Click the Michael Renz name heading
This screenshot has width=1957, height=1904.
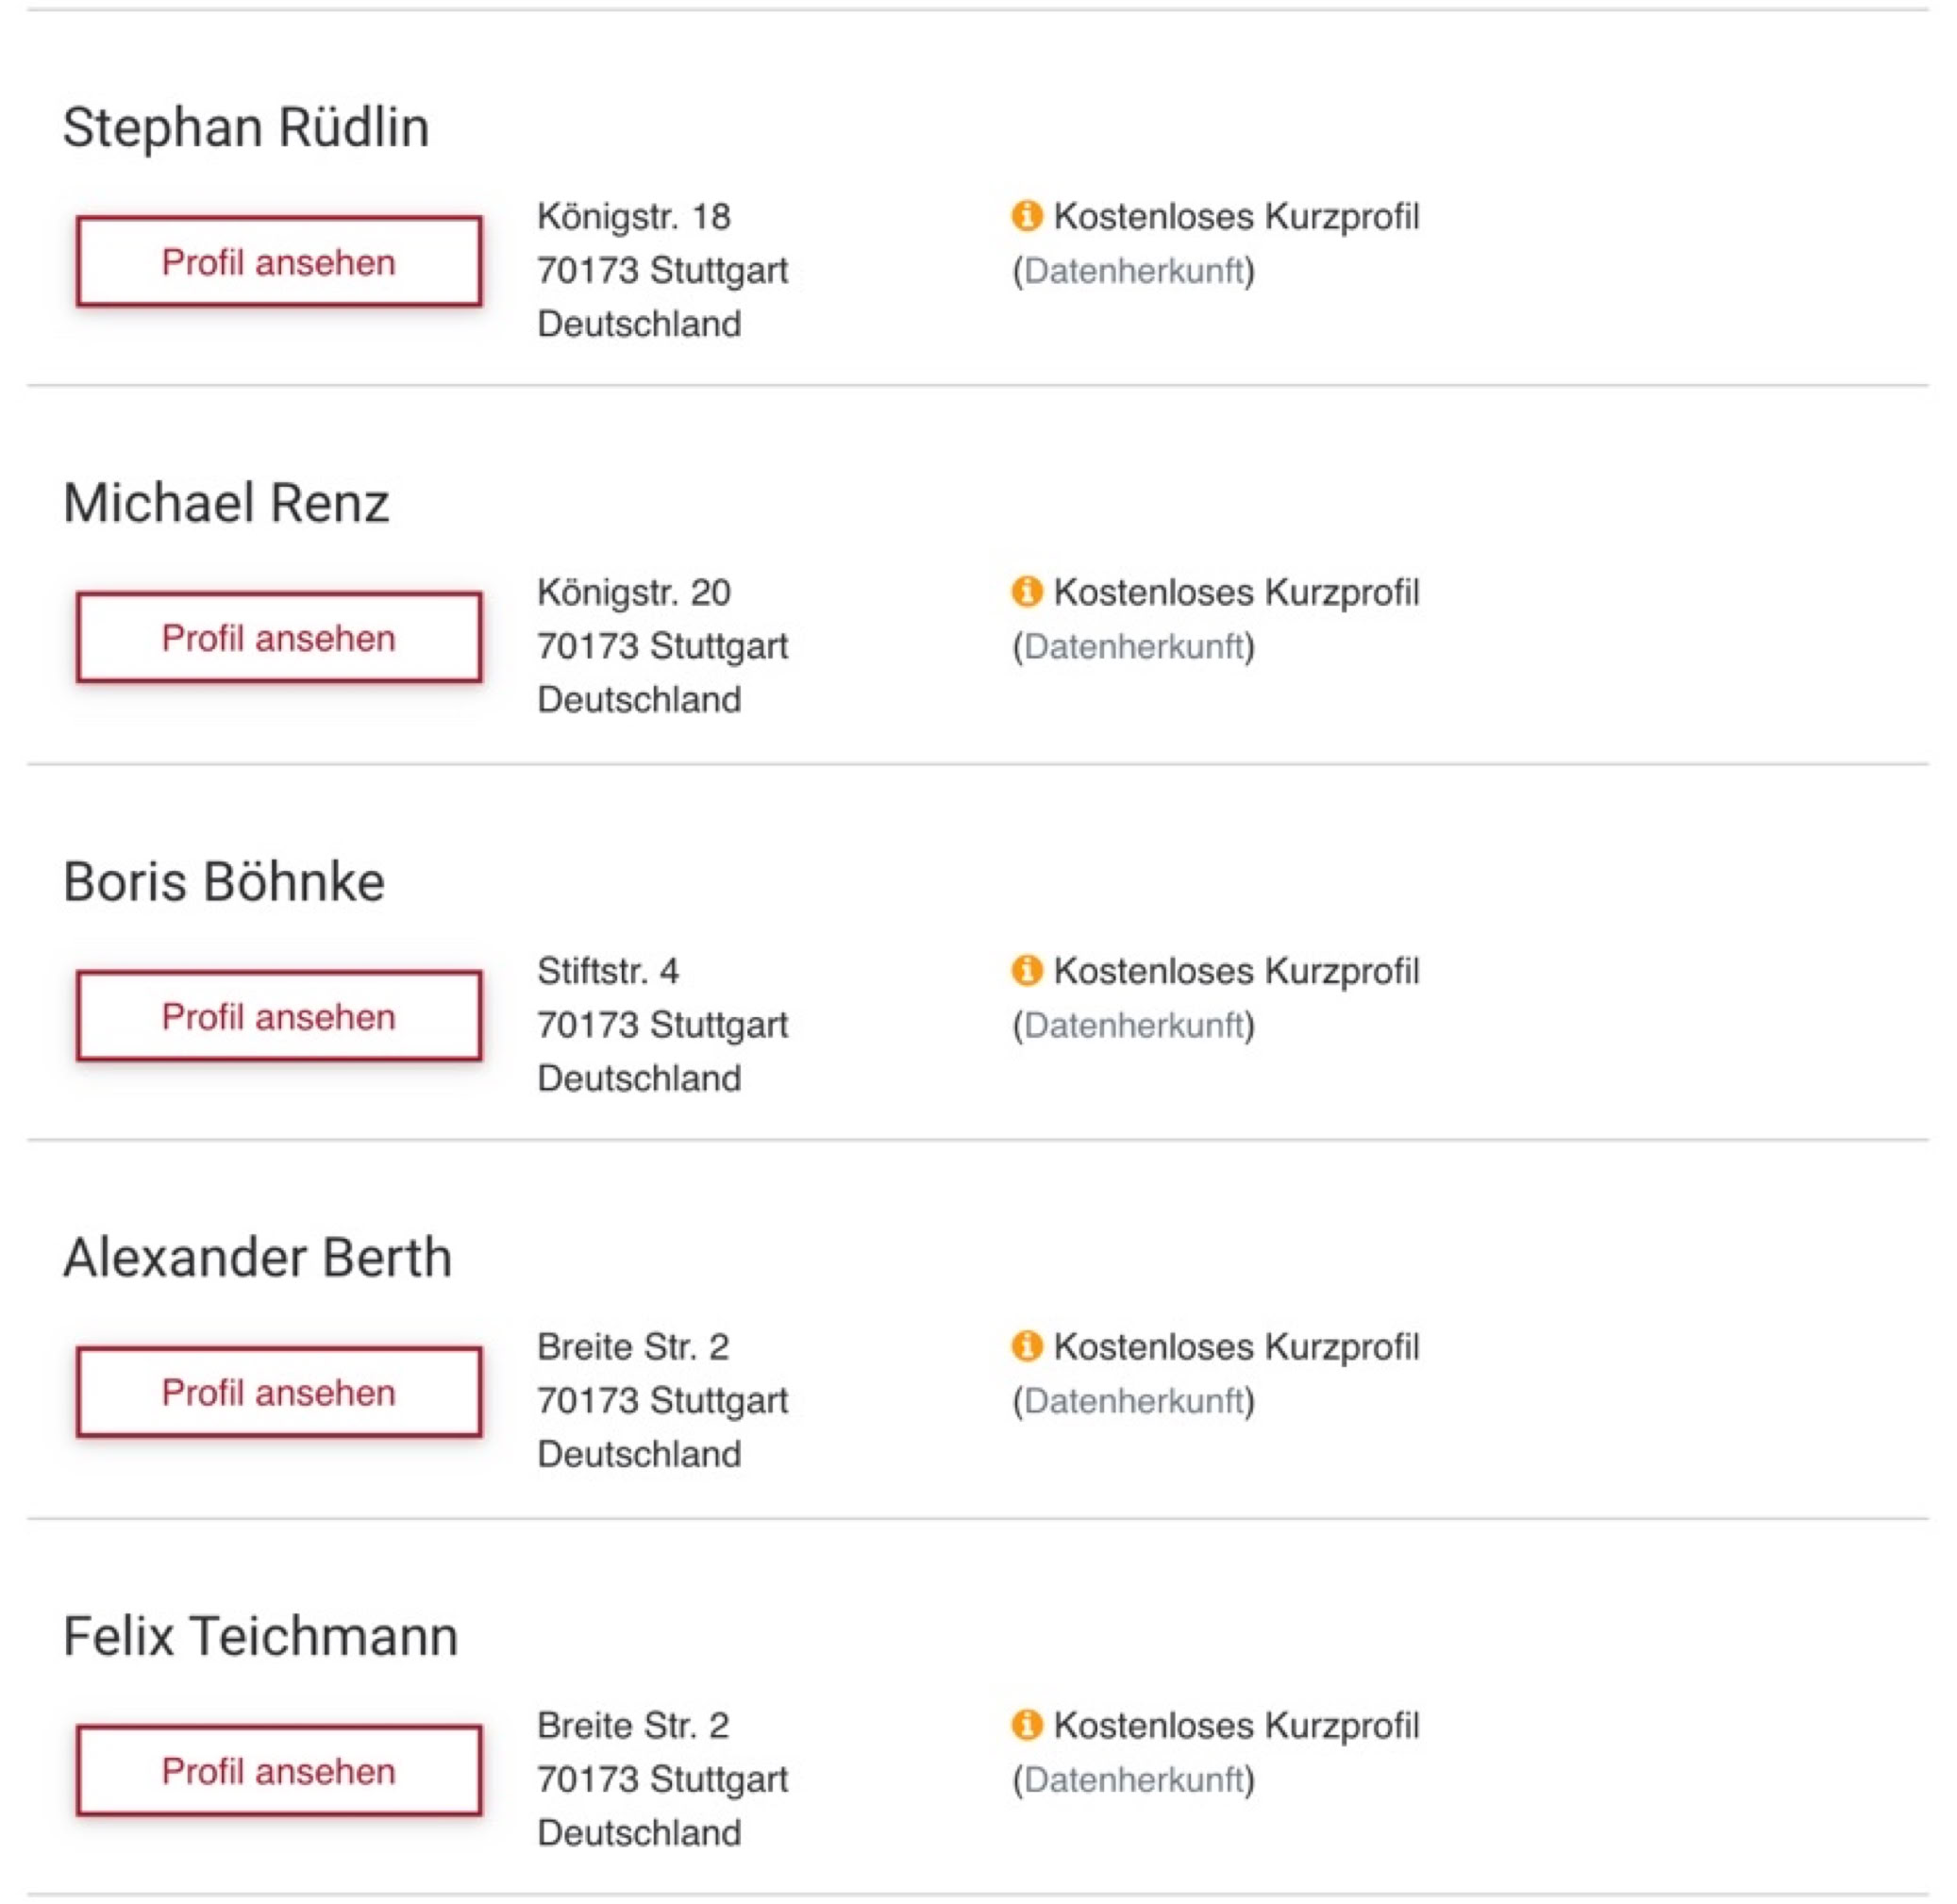[226, 503]
